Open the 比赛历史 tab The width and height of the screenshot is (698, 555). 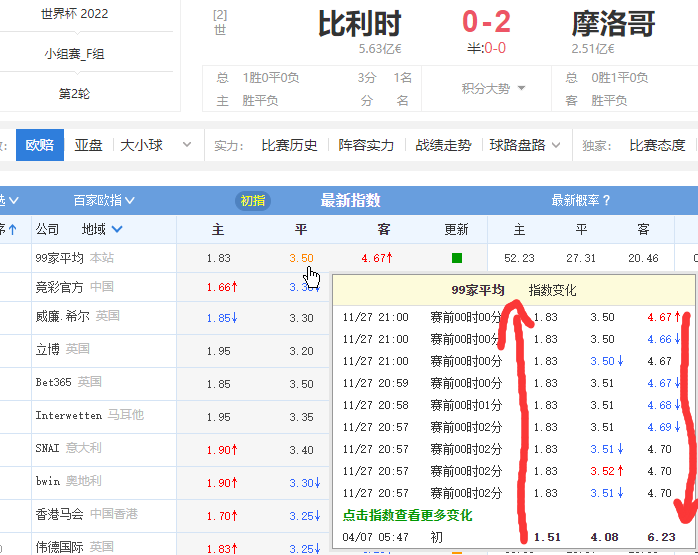(x=289, y=145)
